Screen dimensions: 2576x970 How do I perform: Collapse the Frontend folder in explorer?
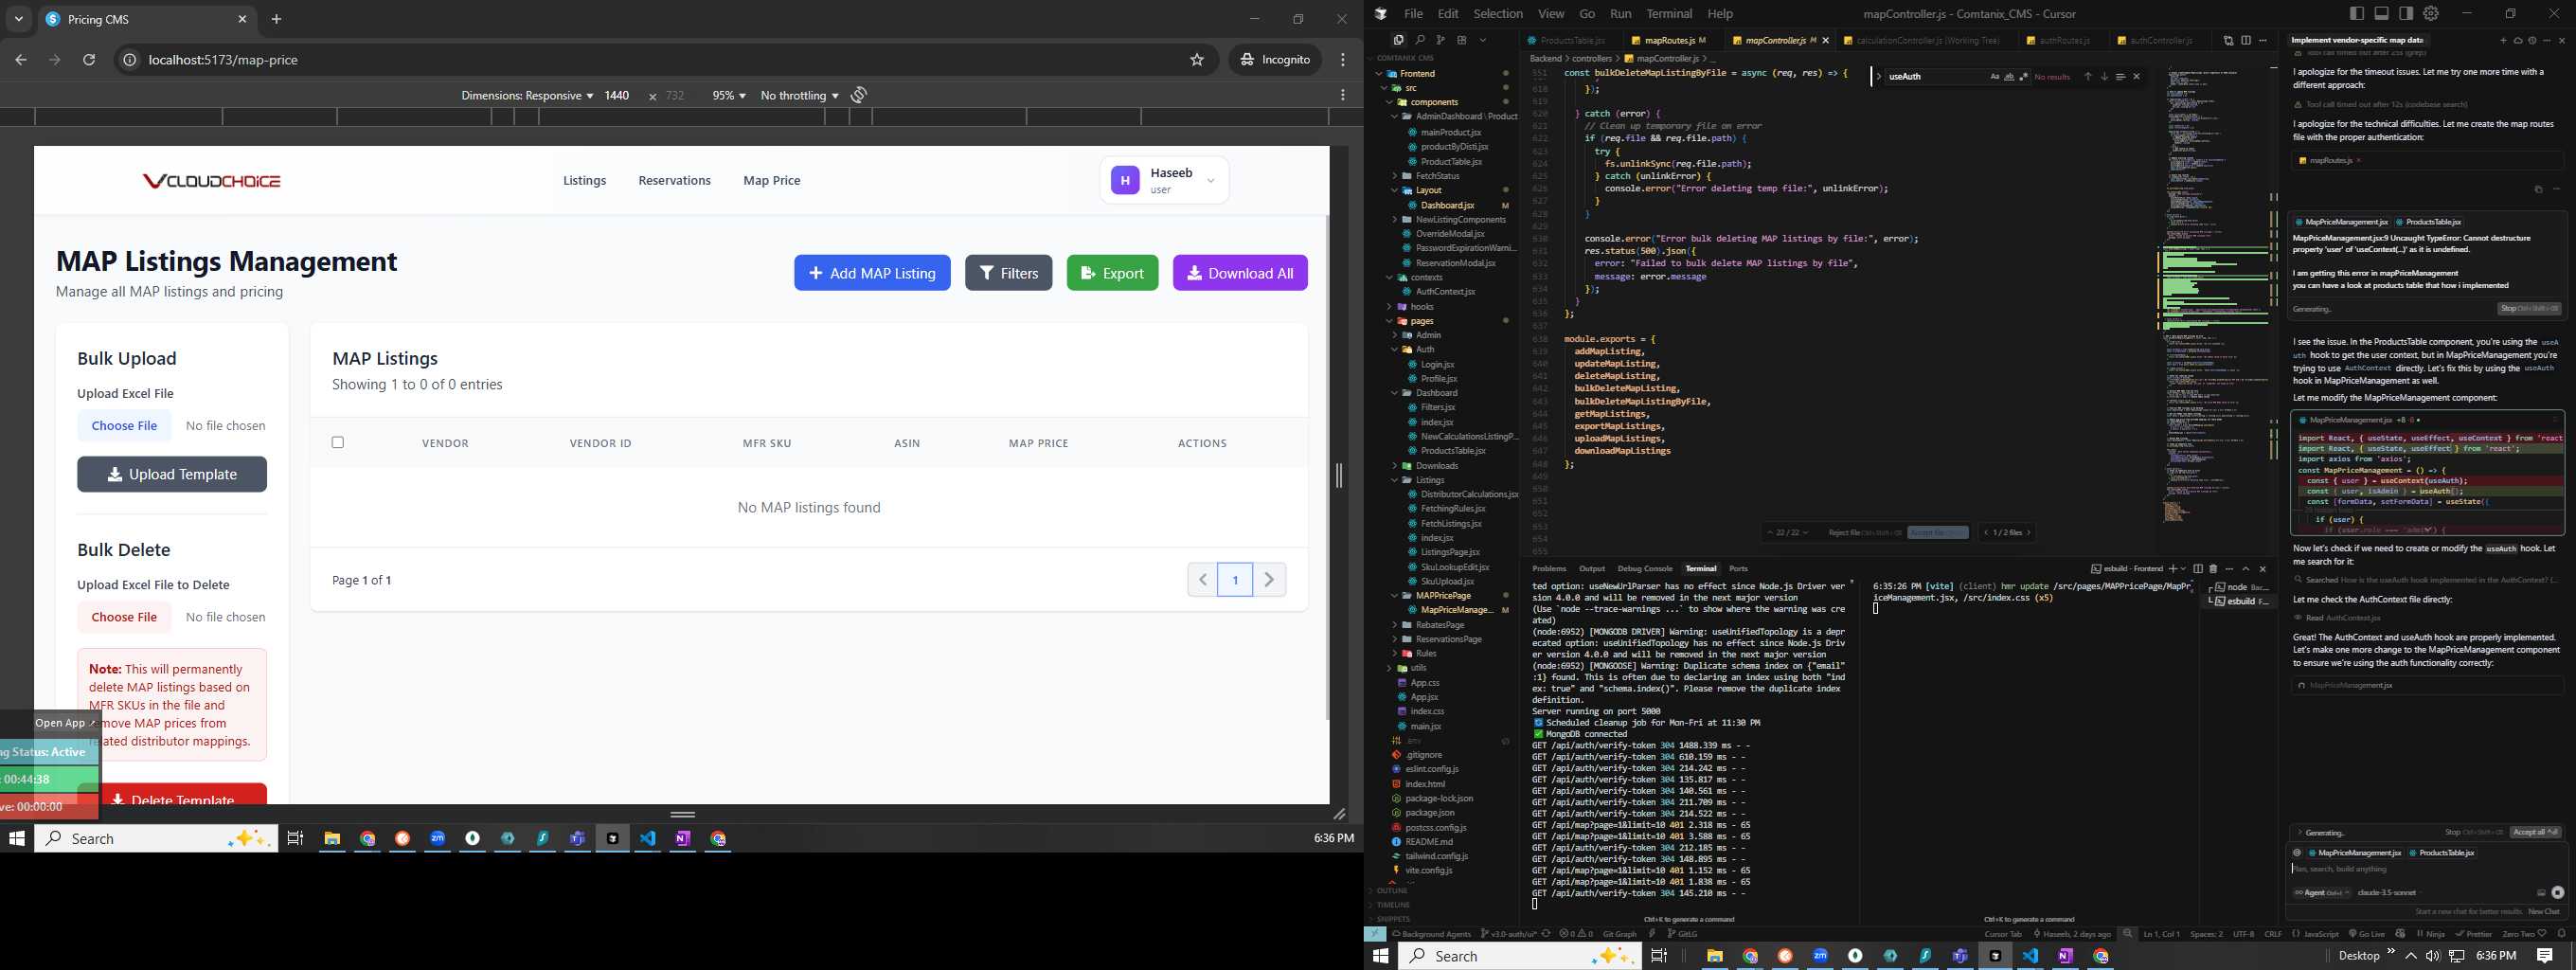click(1417, 74)
